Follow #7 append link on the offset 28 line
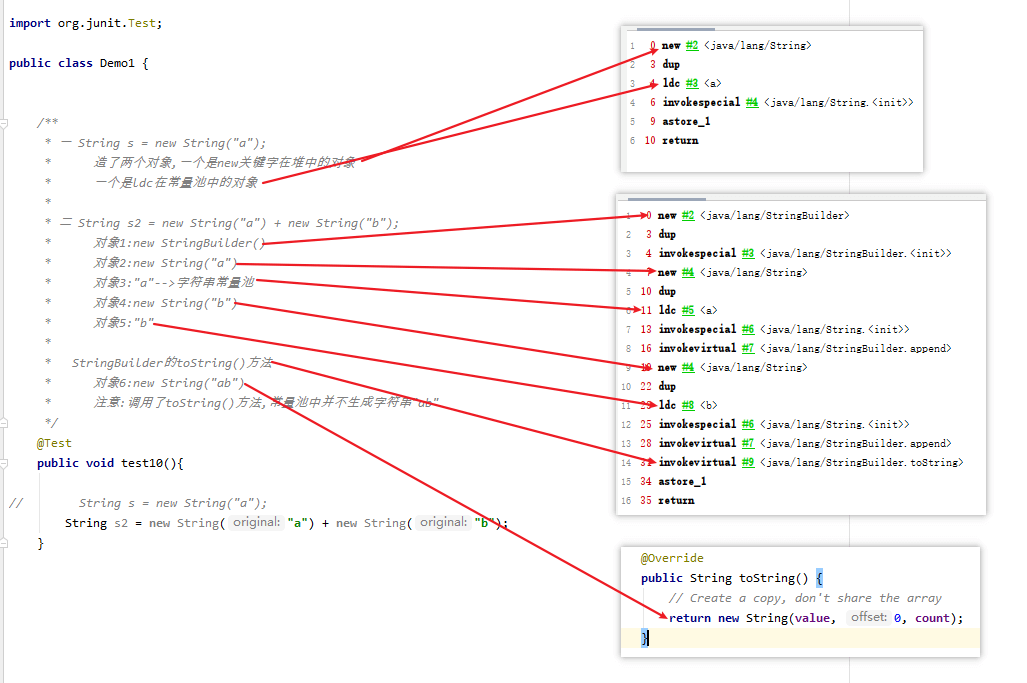The width and height of the screenshot is (1027, 683). [x=748, y=443]
